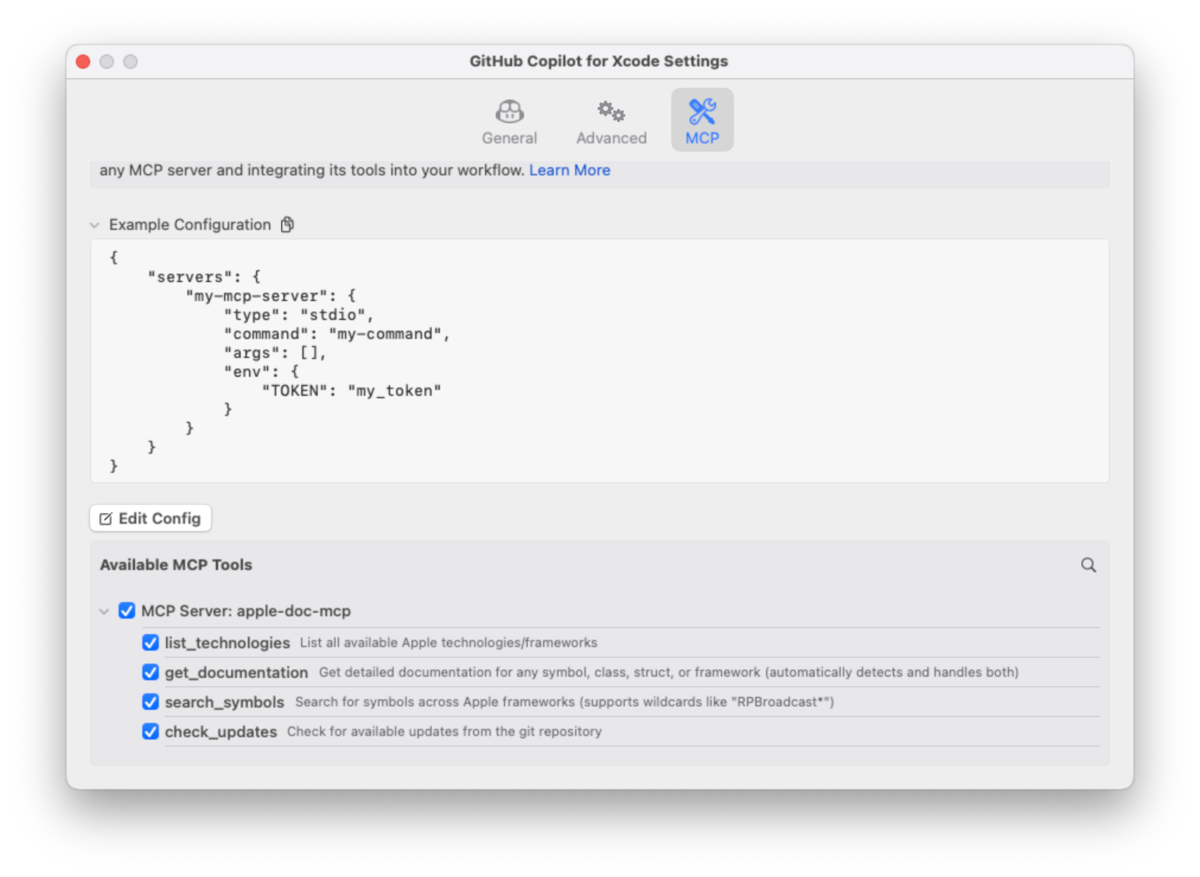Click the search_symbols tool name

point(224,702)
